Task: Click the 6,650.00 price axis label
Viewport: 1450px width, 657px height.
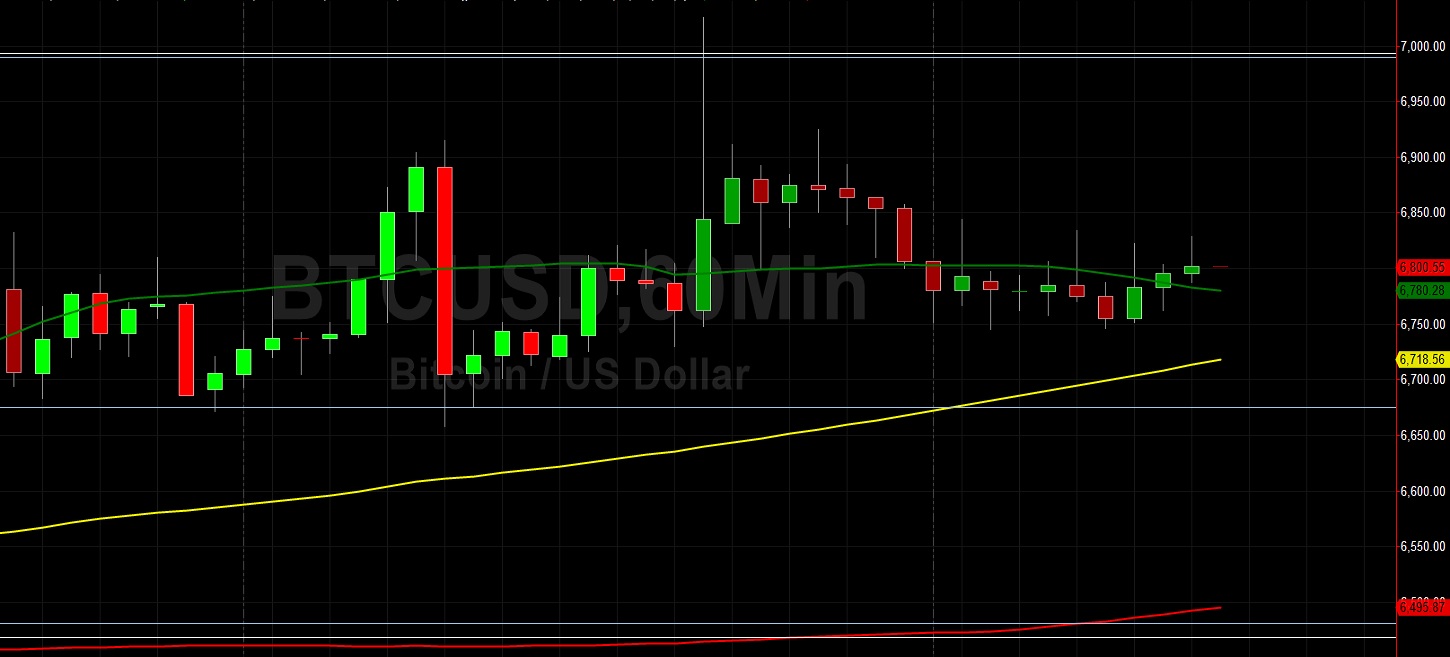Action: (x=1422, y=435)
